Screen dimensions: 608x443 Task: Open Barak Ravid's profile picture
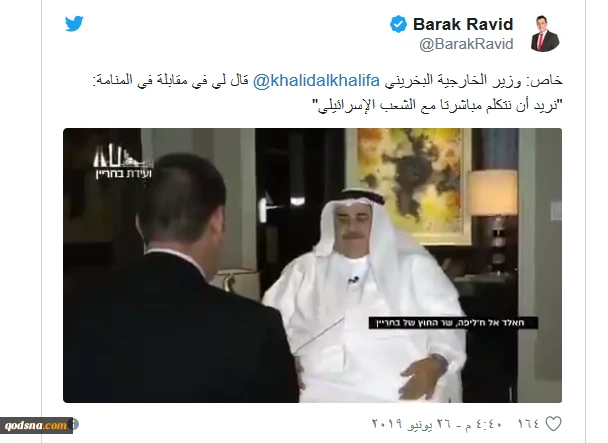[545, 34]
